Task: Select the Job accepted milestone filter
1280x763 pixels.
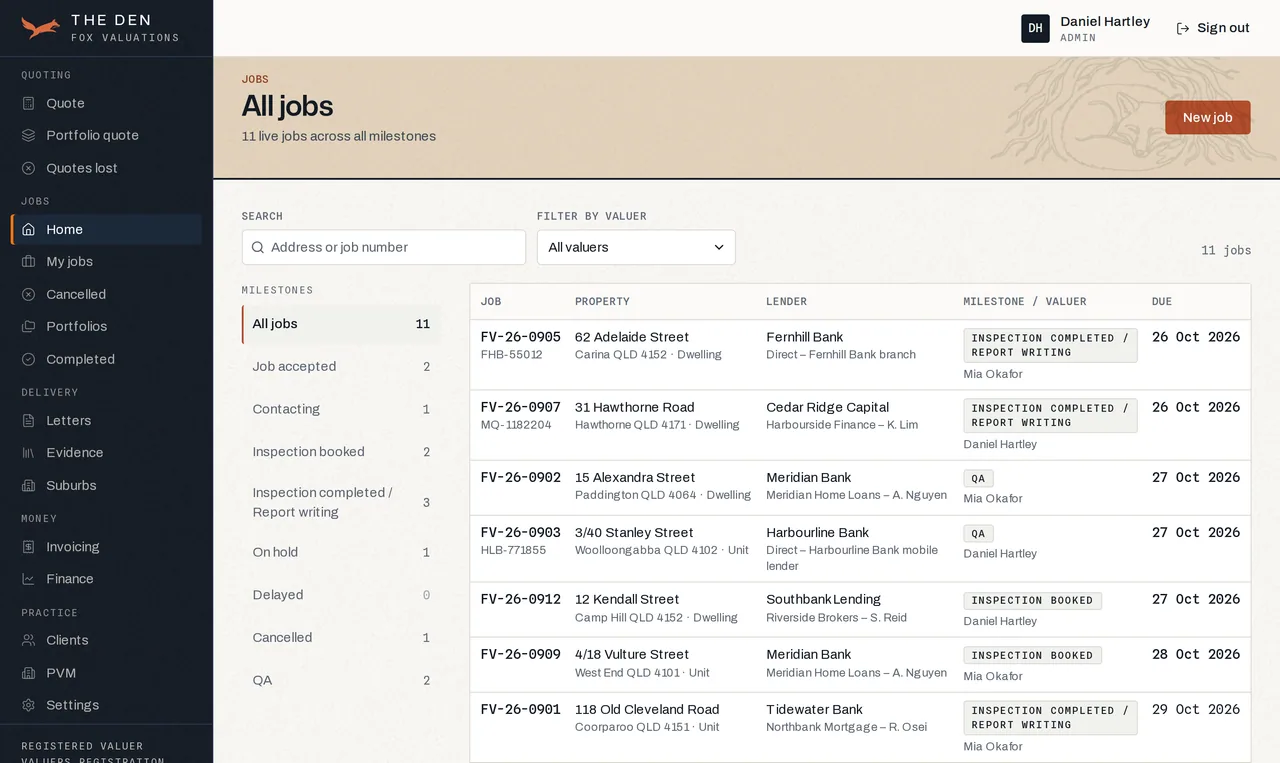Action: tap(341, 367)
